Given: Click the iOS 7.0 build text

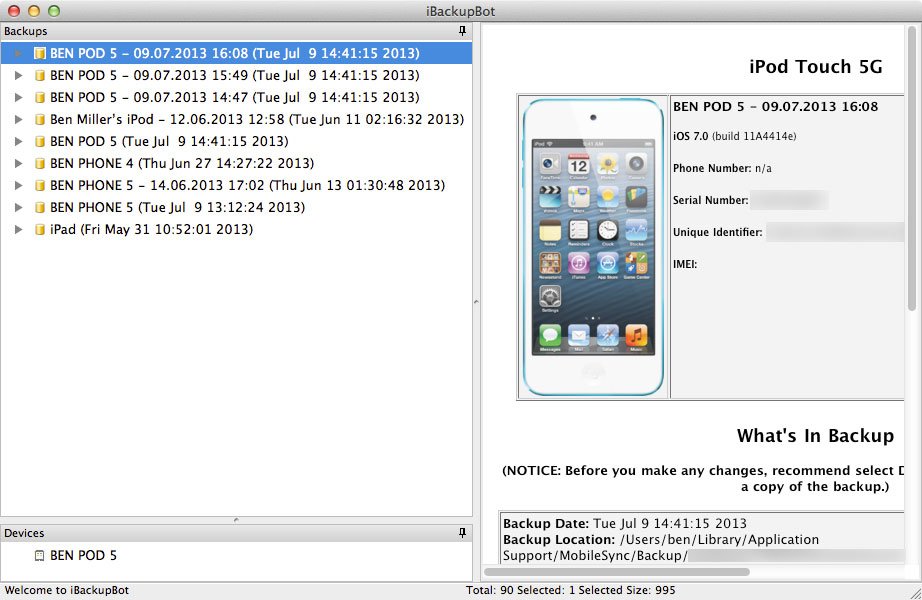Looking at the screenshot, I should 734,136.
